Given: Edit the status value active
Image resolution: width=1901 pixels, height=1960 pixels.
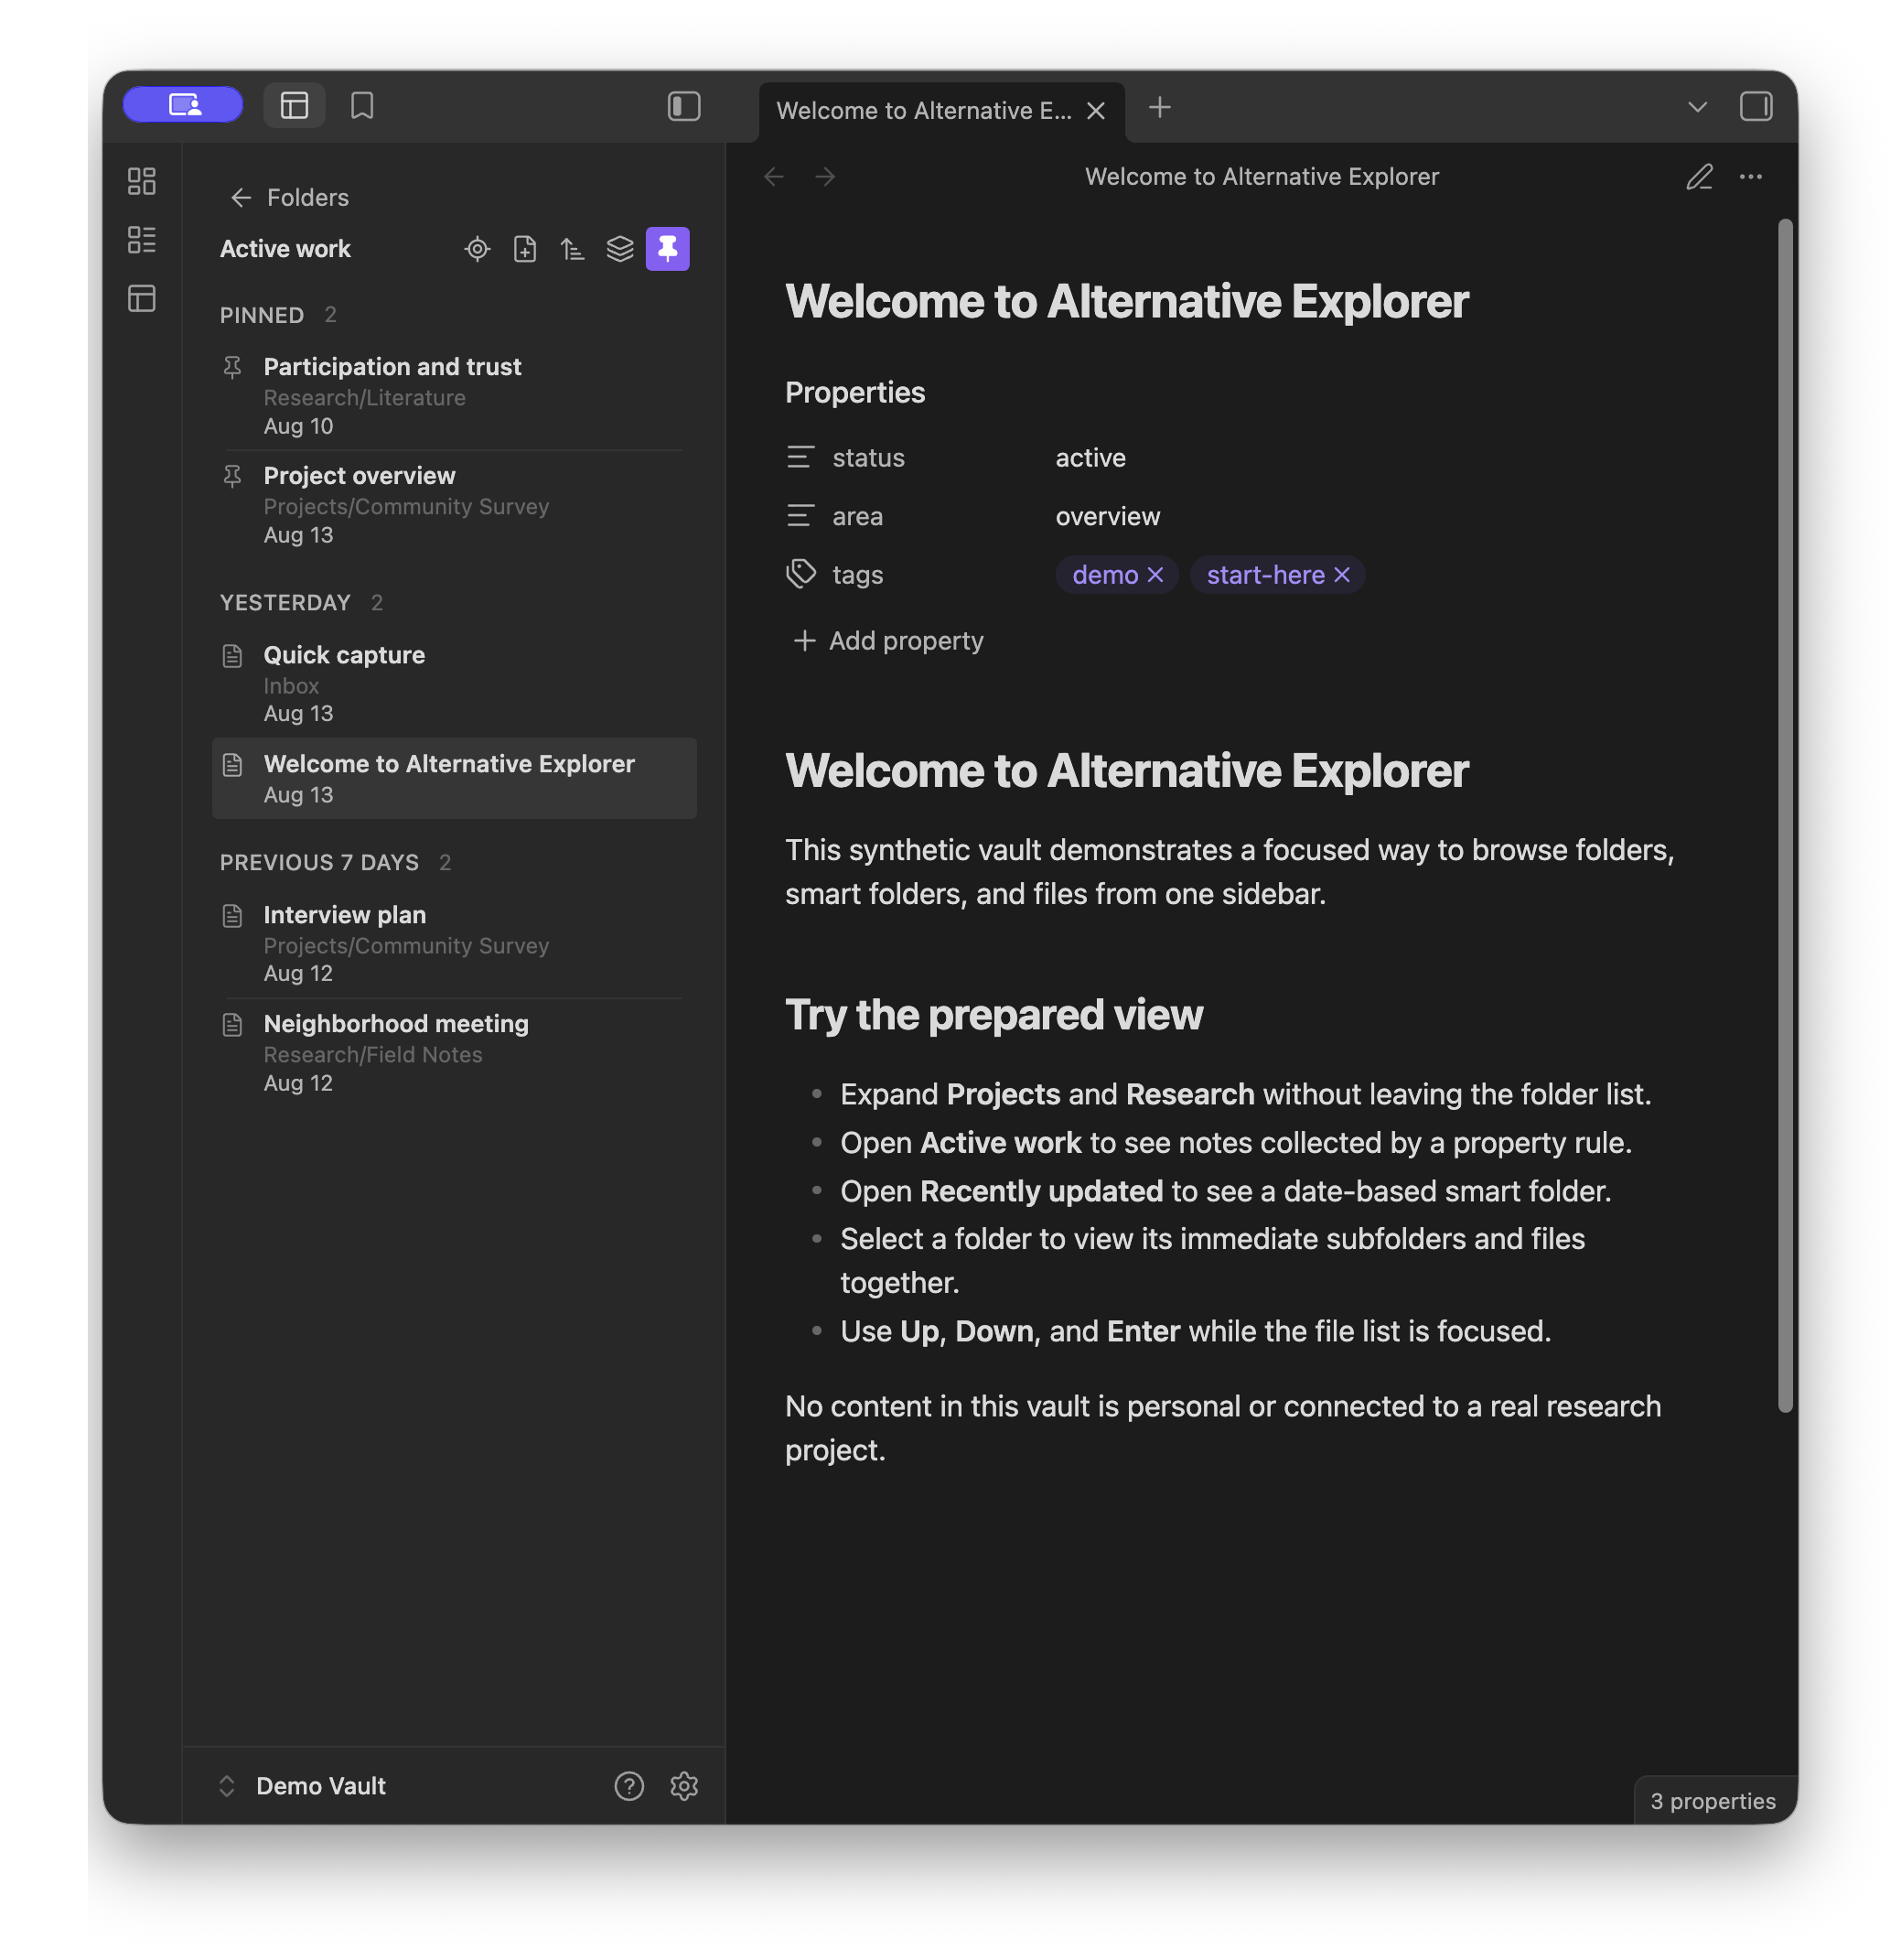Looking at the screenshot, I should (1090, 457).
